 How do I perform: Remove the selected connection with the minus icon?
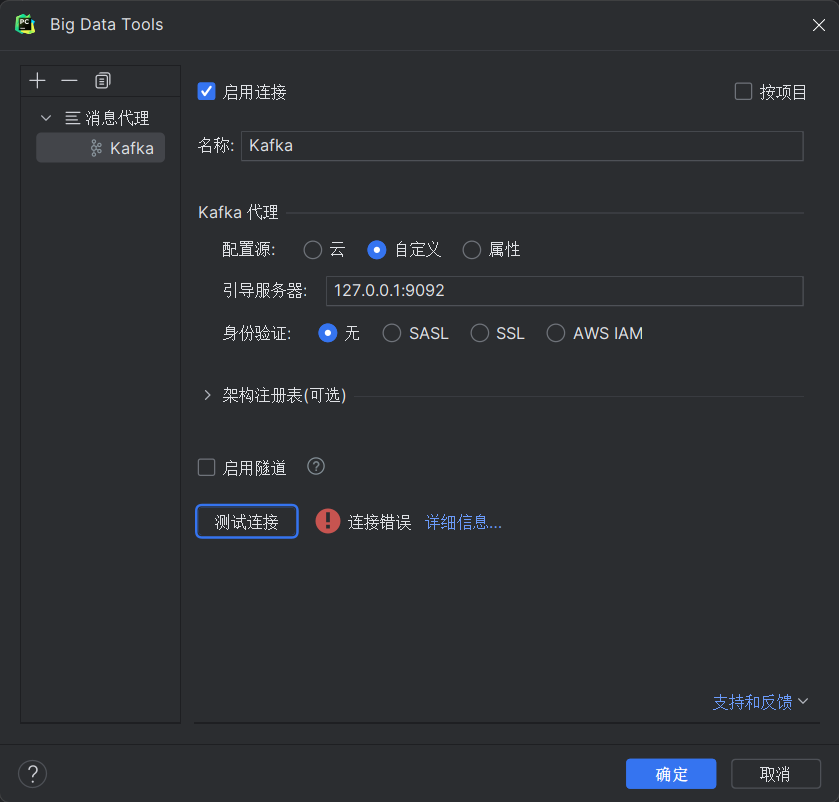coord(70,81)
